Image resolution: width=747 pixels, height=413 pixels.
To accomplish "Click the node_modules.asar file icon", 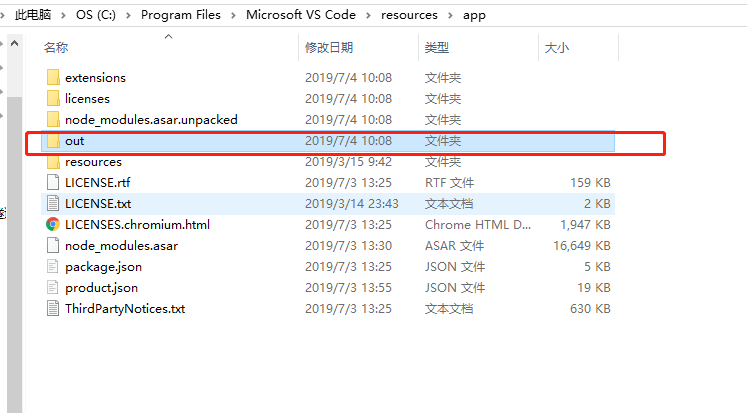I will (53, 246).
